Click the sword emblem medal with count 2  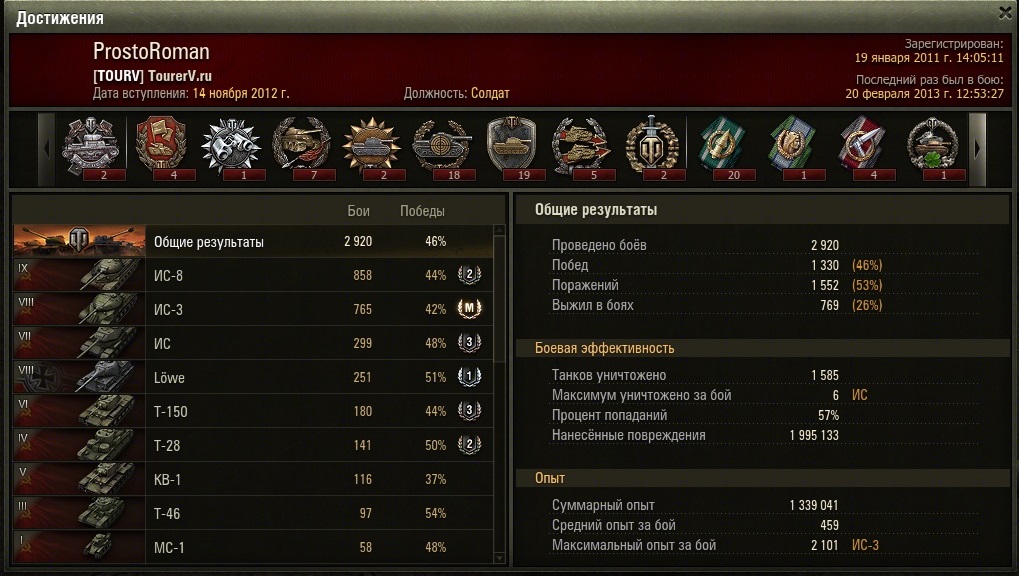(x=652, y=147)
